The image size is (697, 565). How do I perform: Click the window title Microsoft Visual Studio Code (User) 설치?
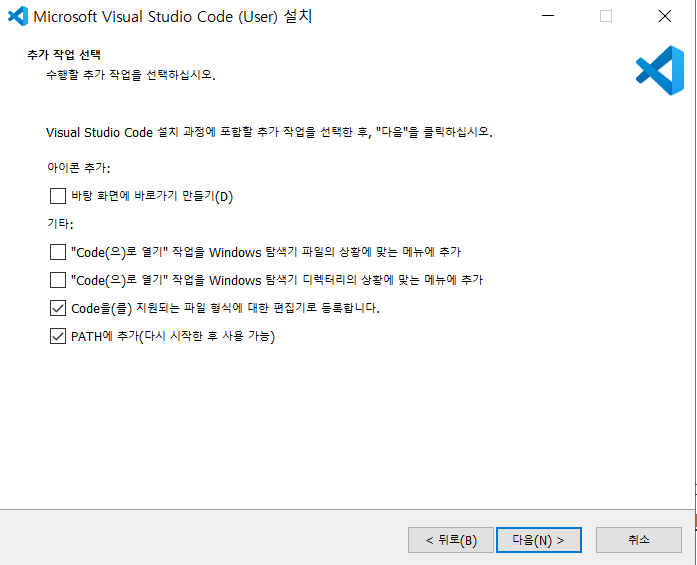[x=173, y=16]
